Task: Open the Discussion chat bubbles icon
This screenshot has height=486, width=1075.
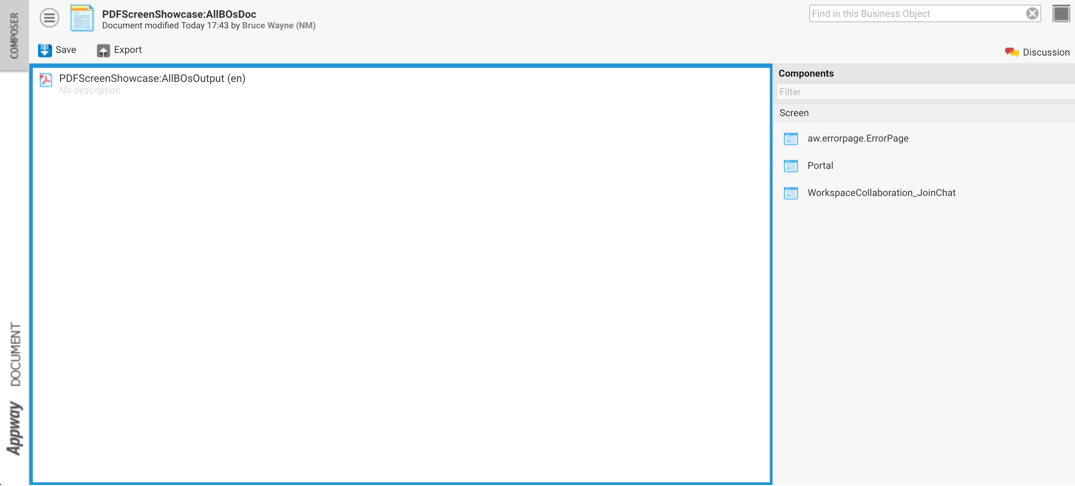Action: (x=1012, y=52)
